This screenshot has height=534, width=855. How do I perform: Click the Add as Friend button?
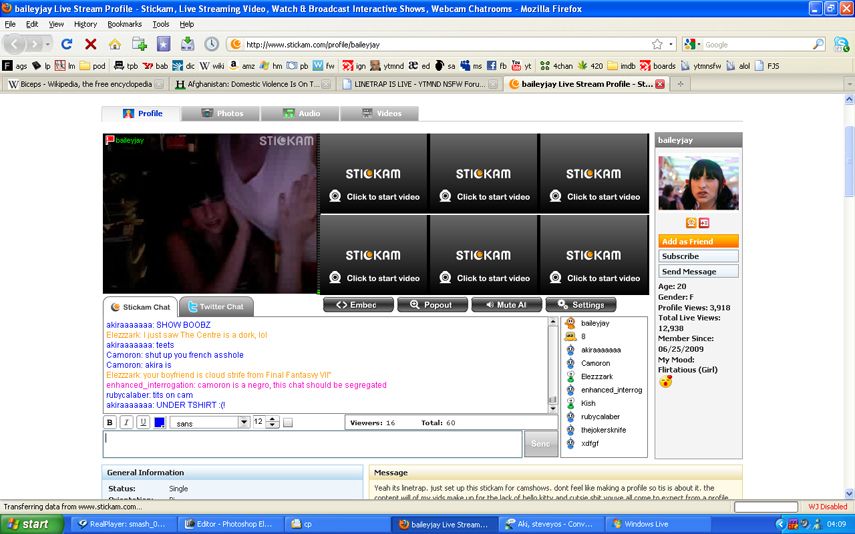699,241
